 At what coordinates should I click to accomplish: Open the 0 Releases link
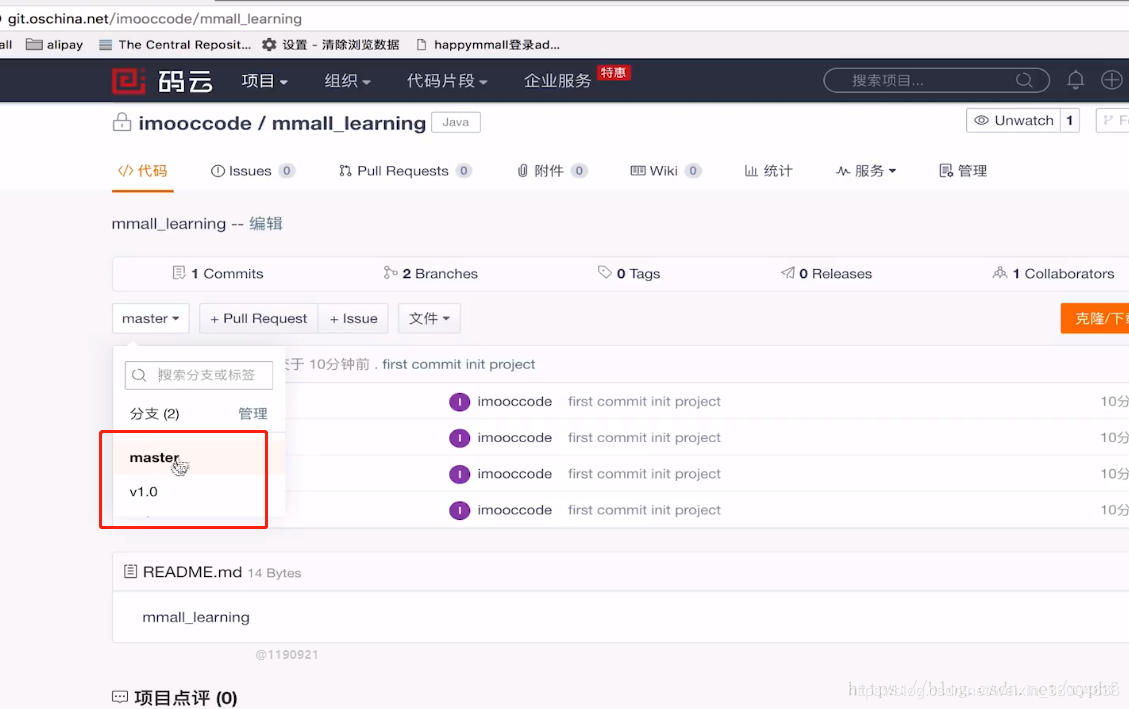click(x=827, y=274)
